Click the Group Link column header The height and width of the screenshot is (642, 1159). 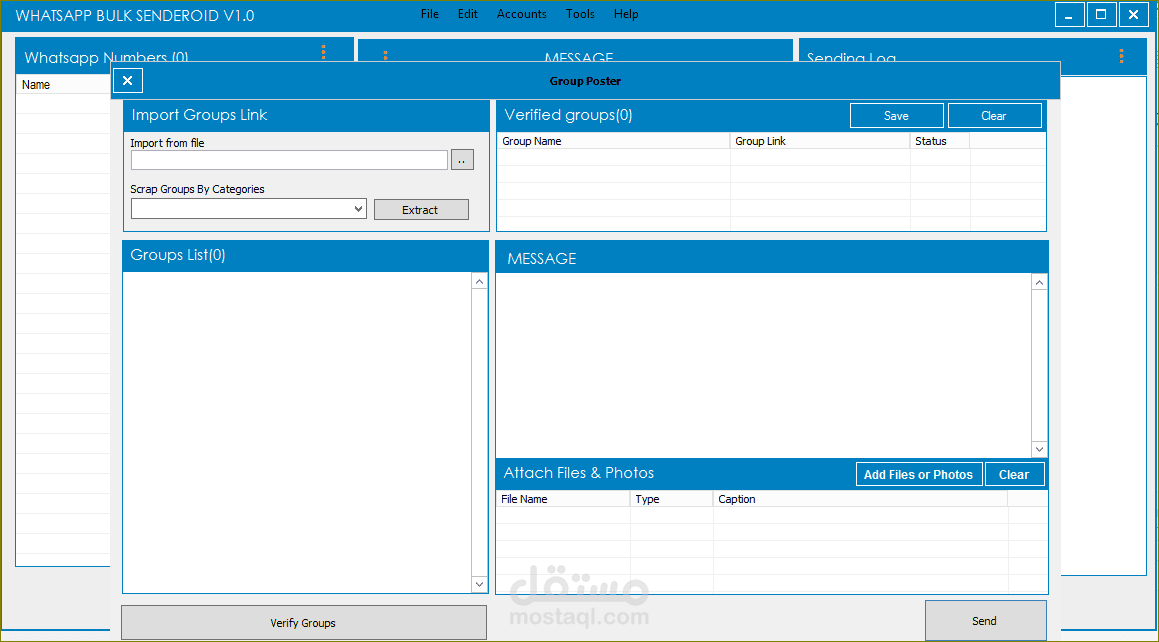pyautogui.click(x=820, y=141)
